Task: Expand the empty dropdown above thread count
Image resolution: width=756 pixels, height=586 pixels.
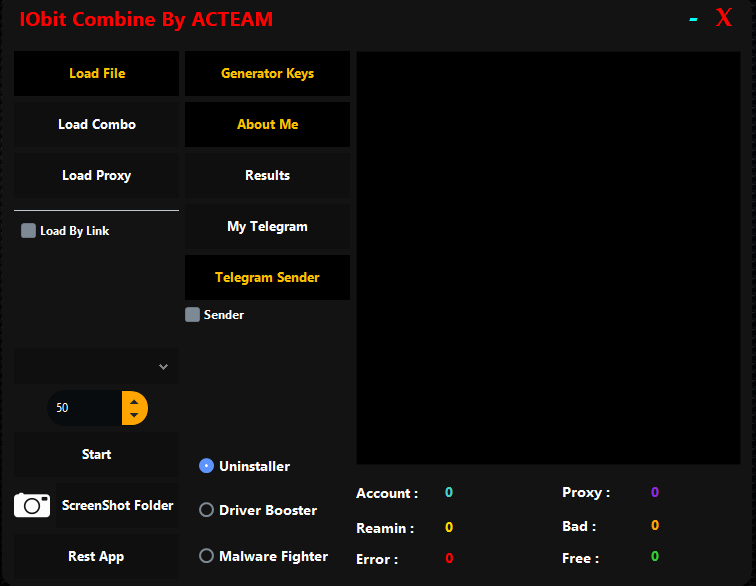Action: tap(96, 367)
